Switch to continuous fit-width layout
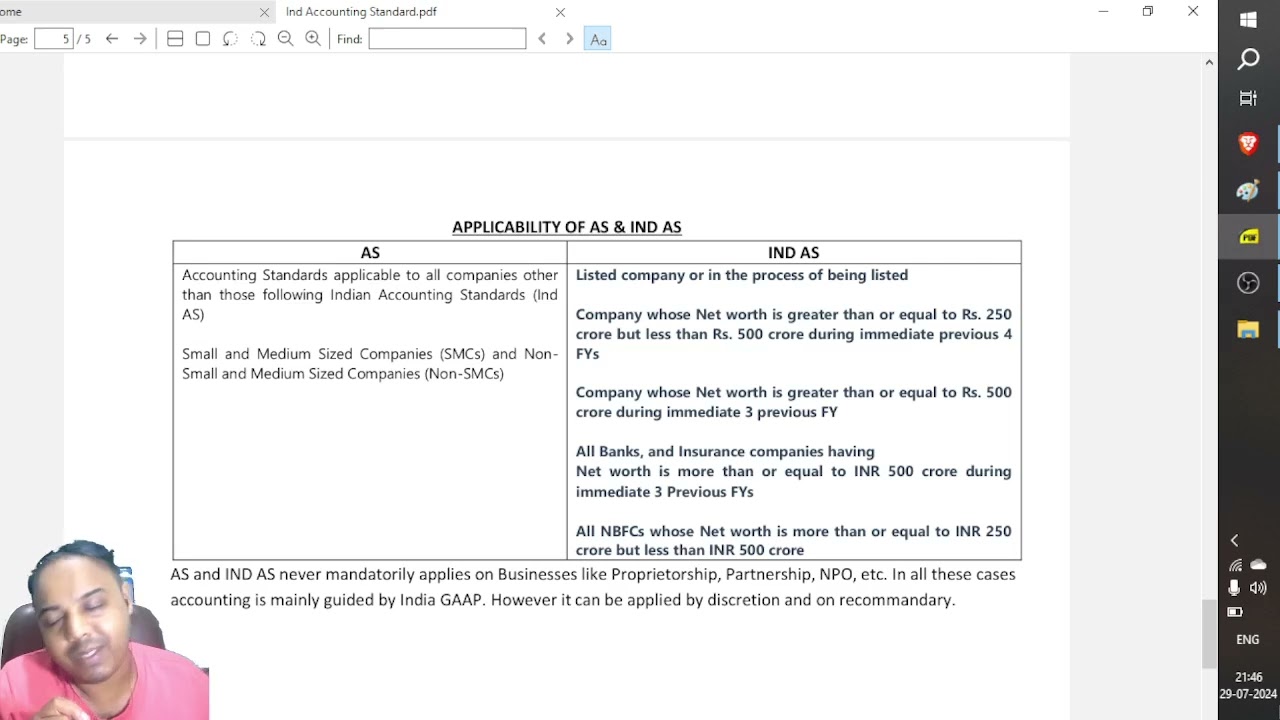The image size is (1280, 720). [175, 39]
